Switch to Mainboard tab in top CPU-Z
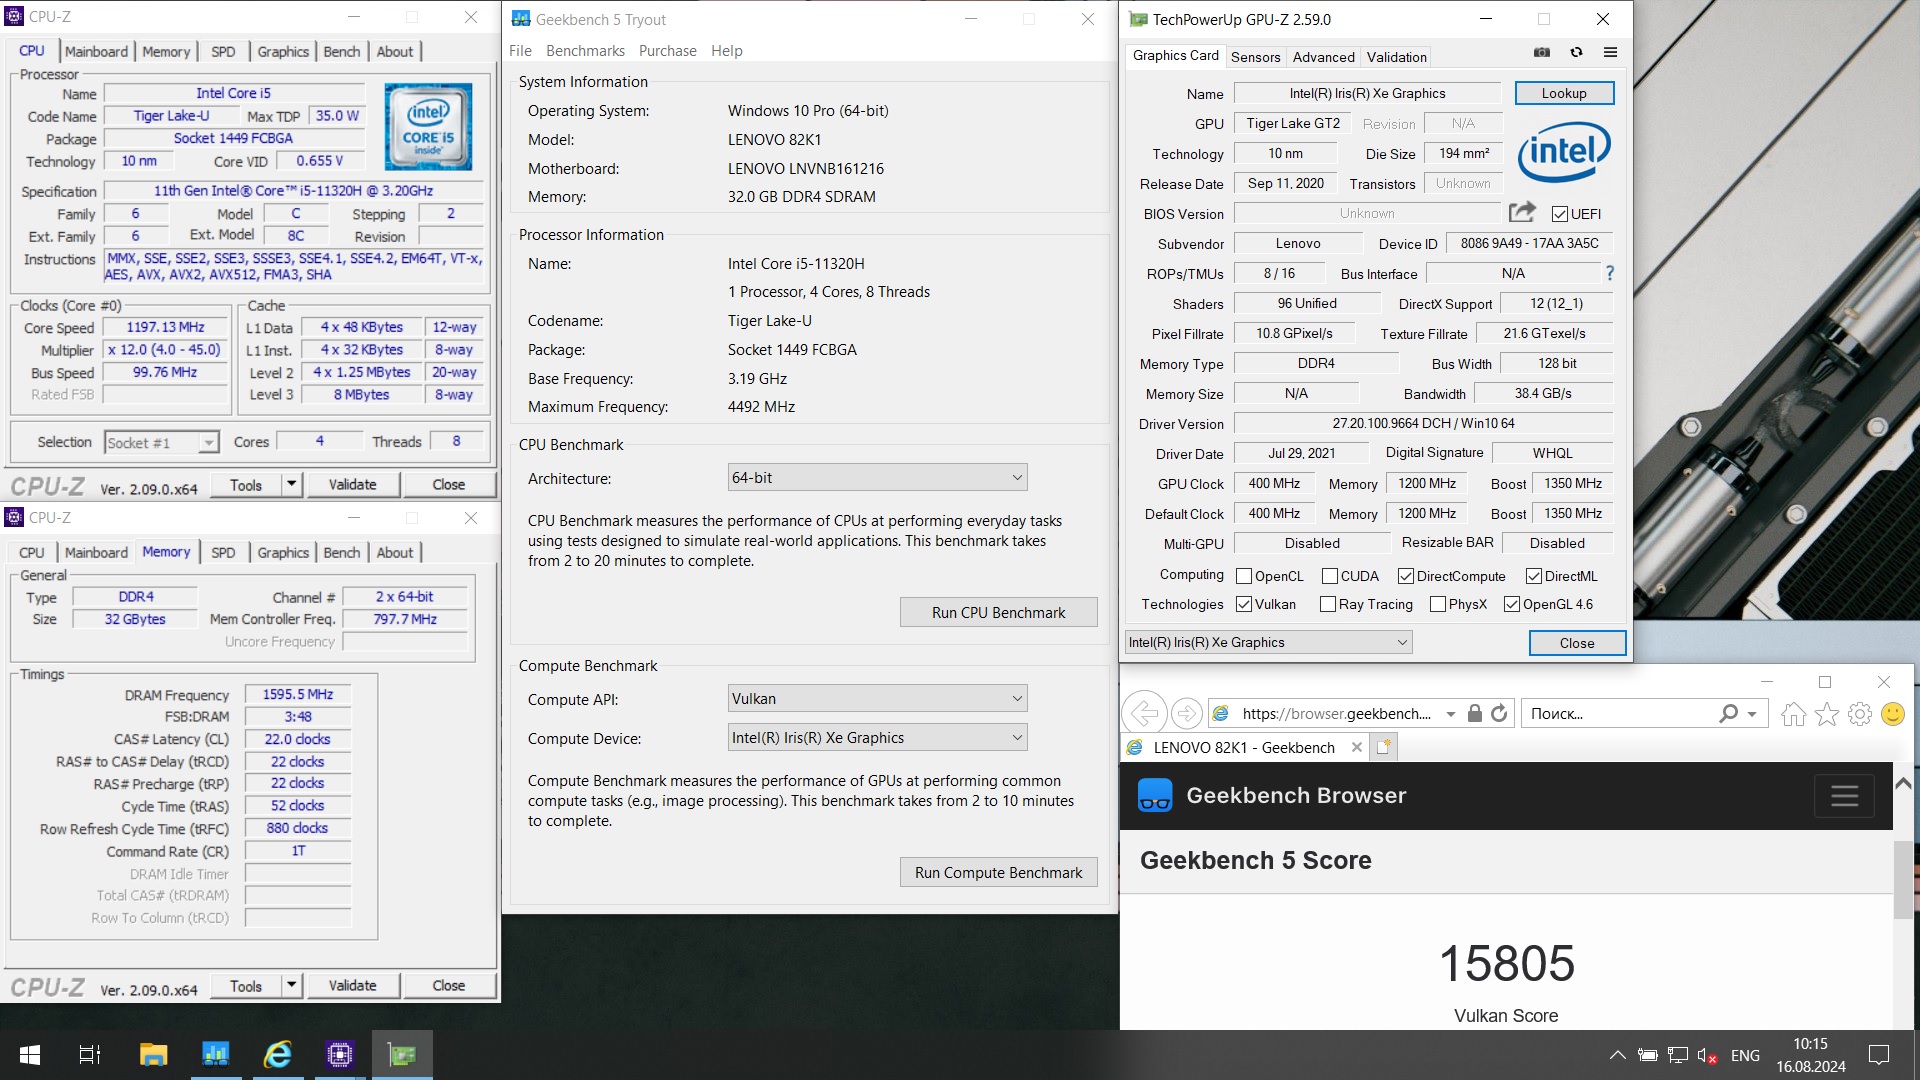The height and width of the screenshot is (1080, 1920). coord(96,51)
